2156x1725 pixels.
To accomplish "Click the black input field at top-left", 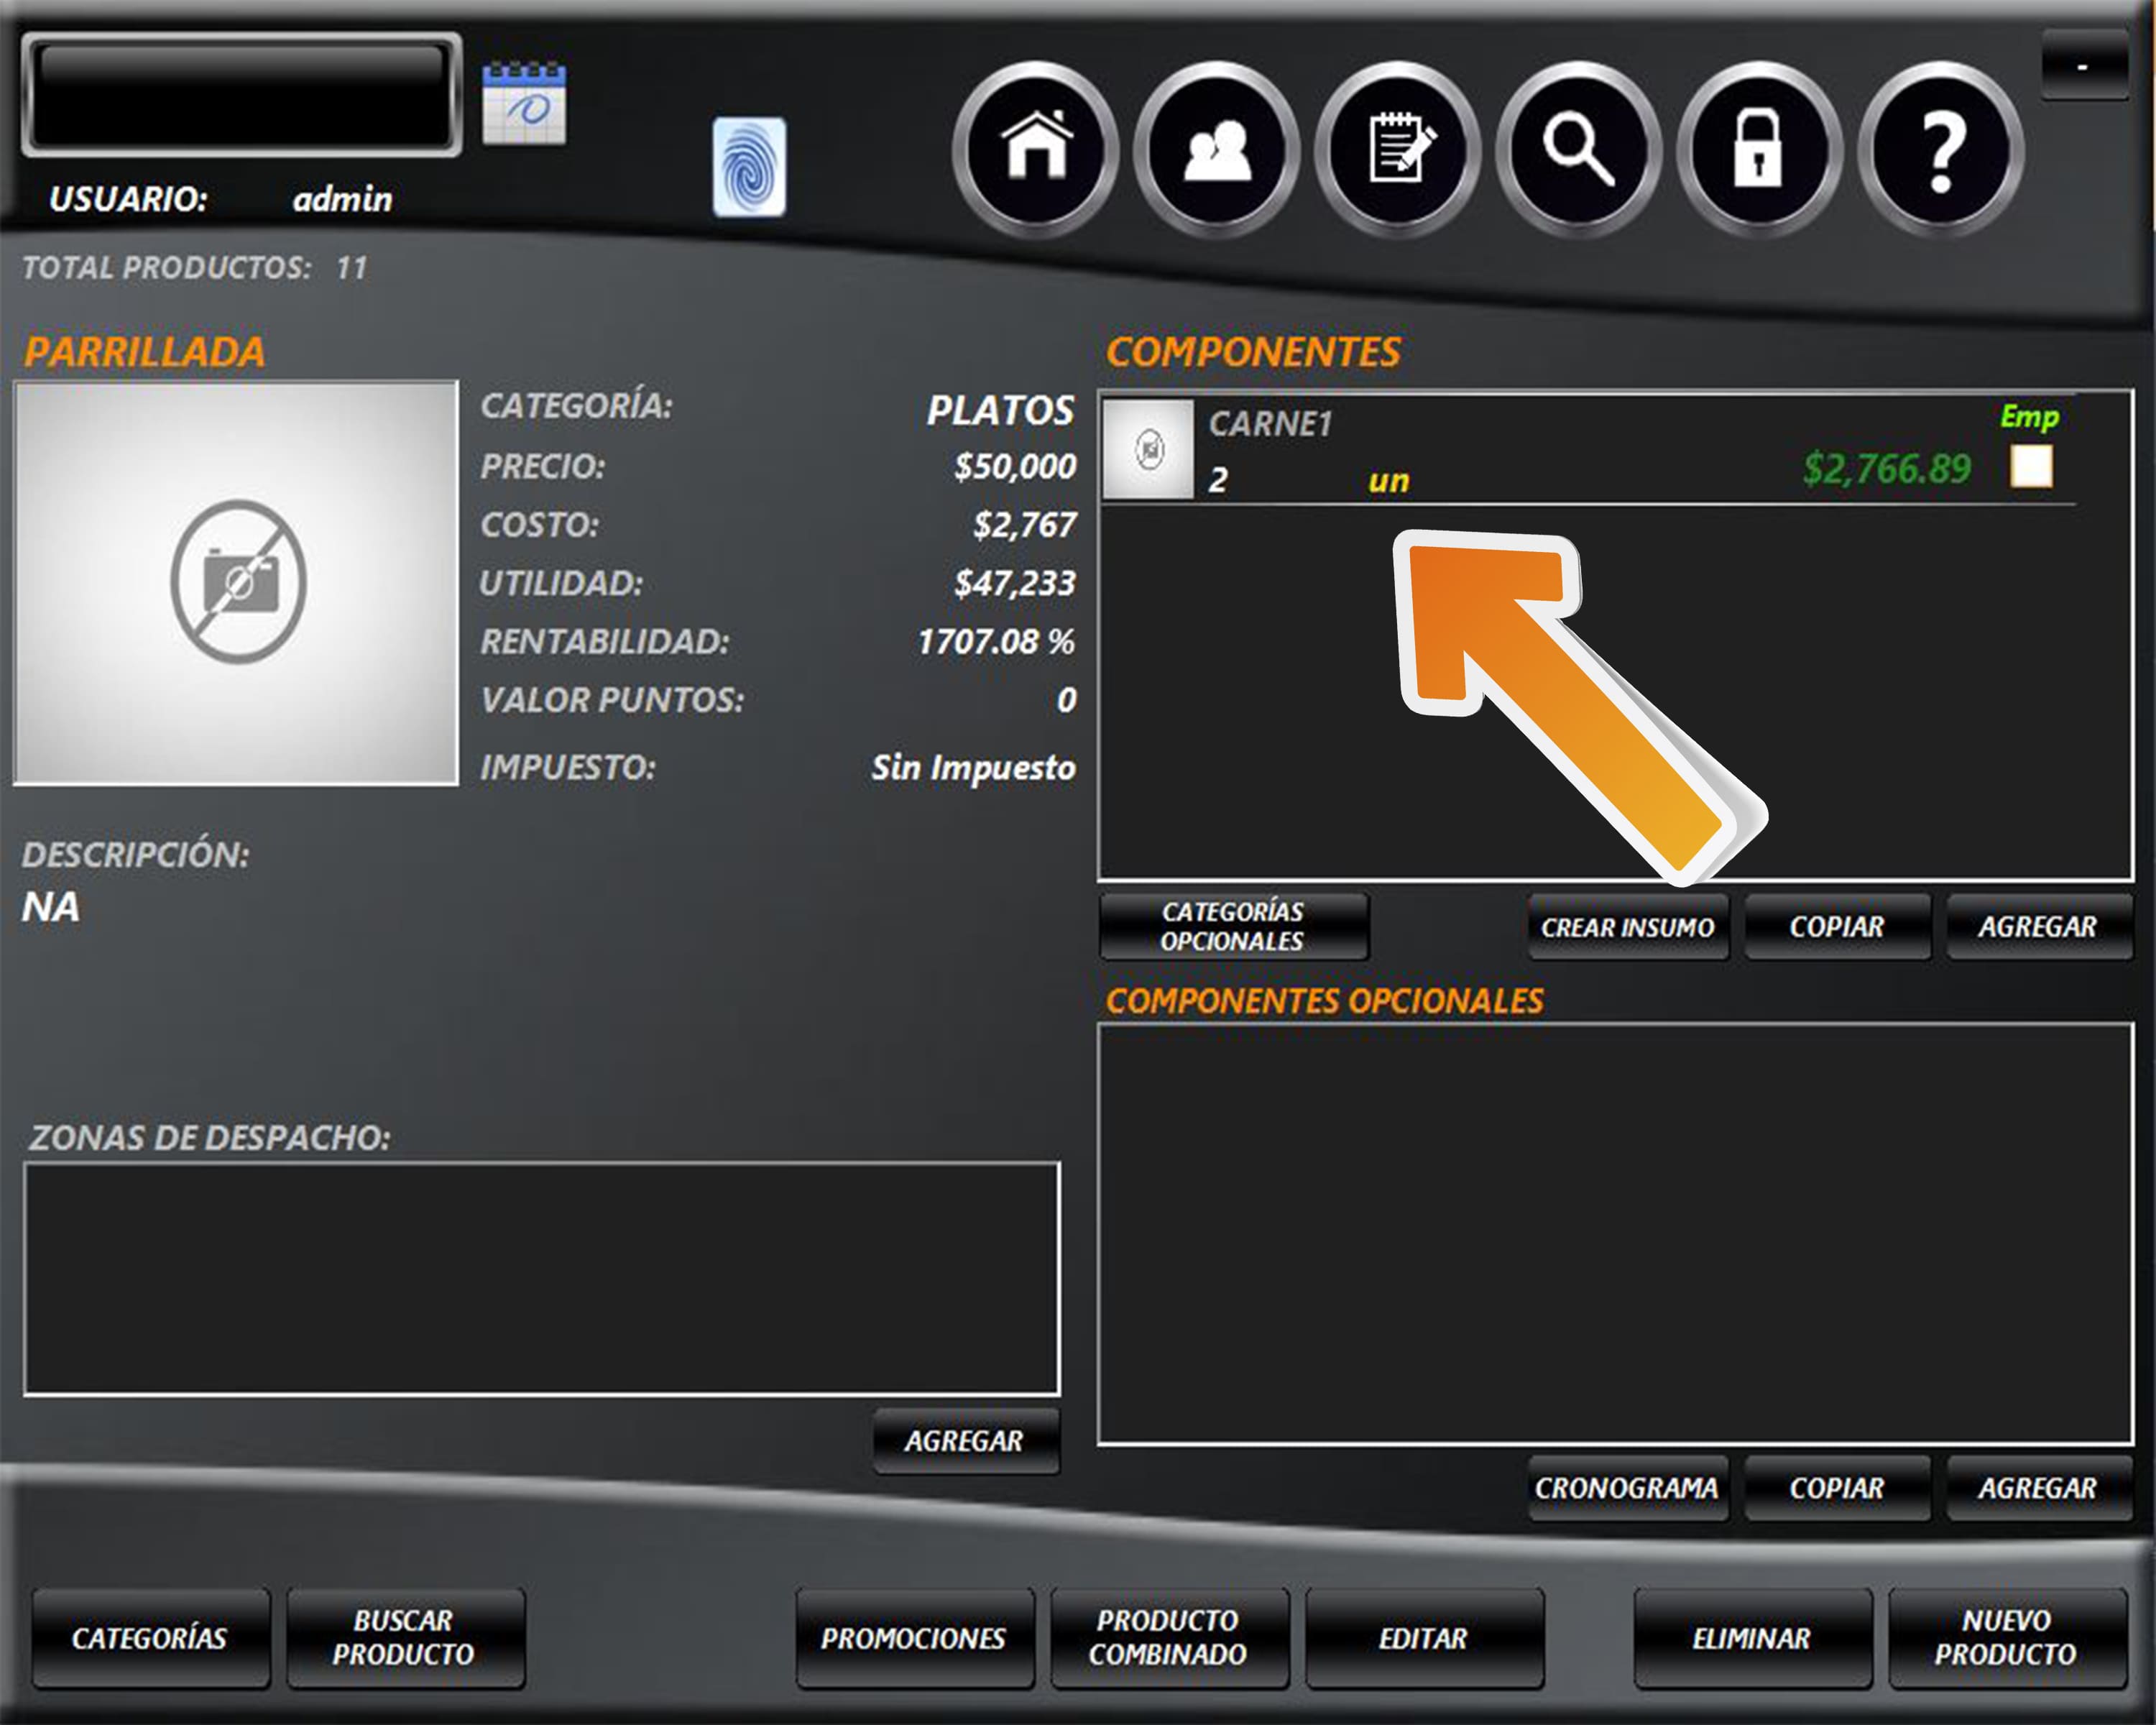I will 241,95.
